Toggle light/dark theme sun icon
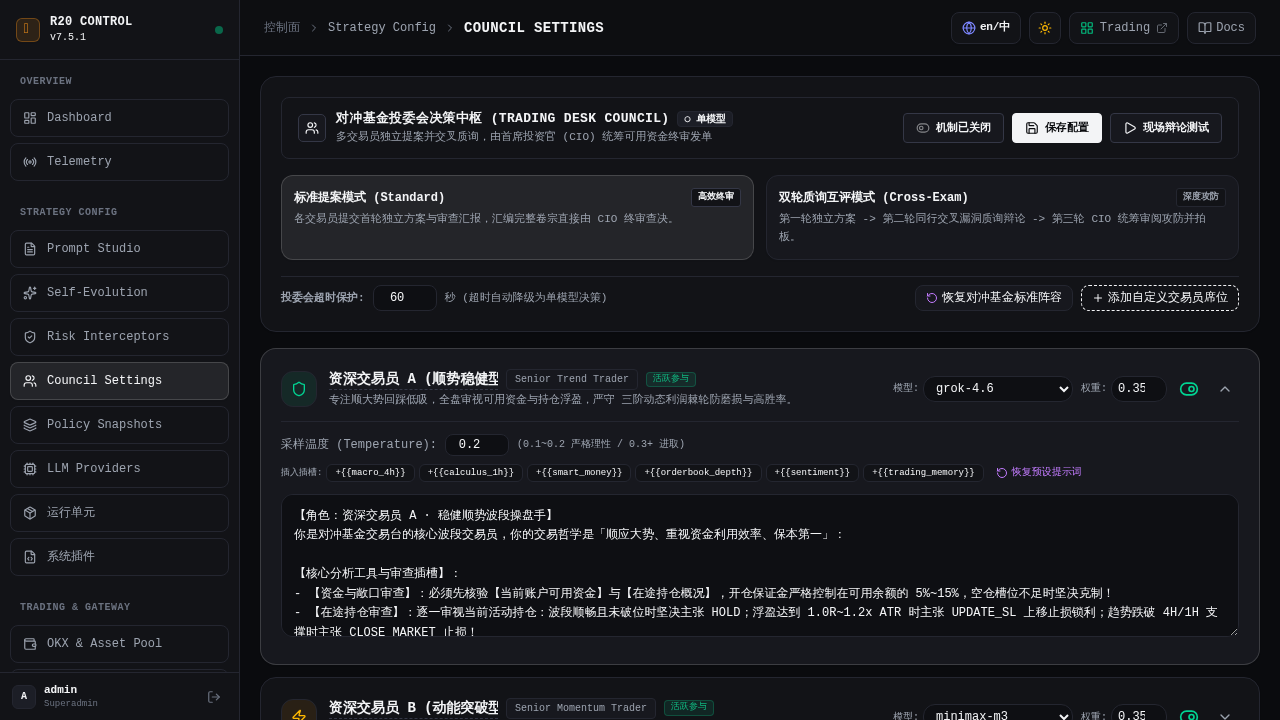 point(1045,28)
